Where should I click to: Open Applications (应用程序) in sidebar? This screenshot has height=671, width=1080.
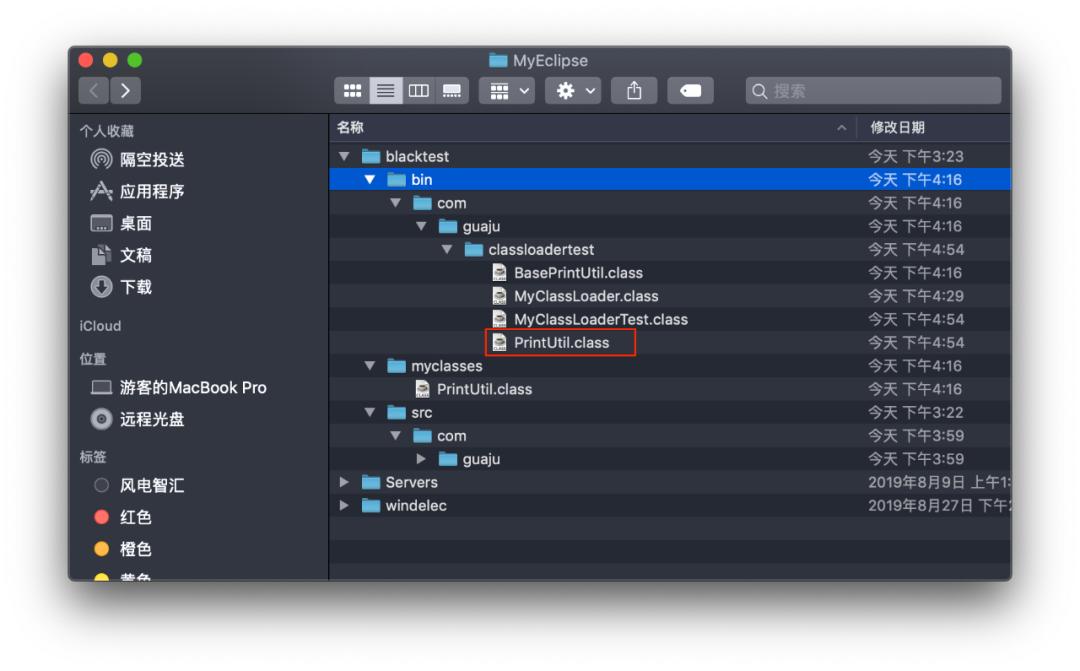click(138, 192)
